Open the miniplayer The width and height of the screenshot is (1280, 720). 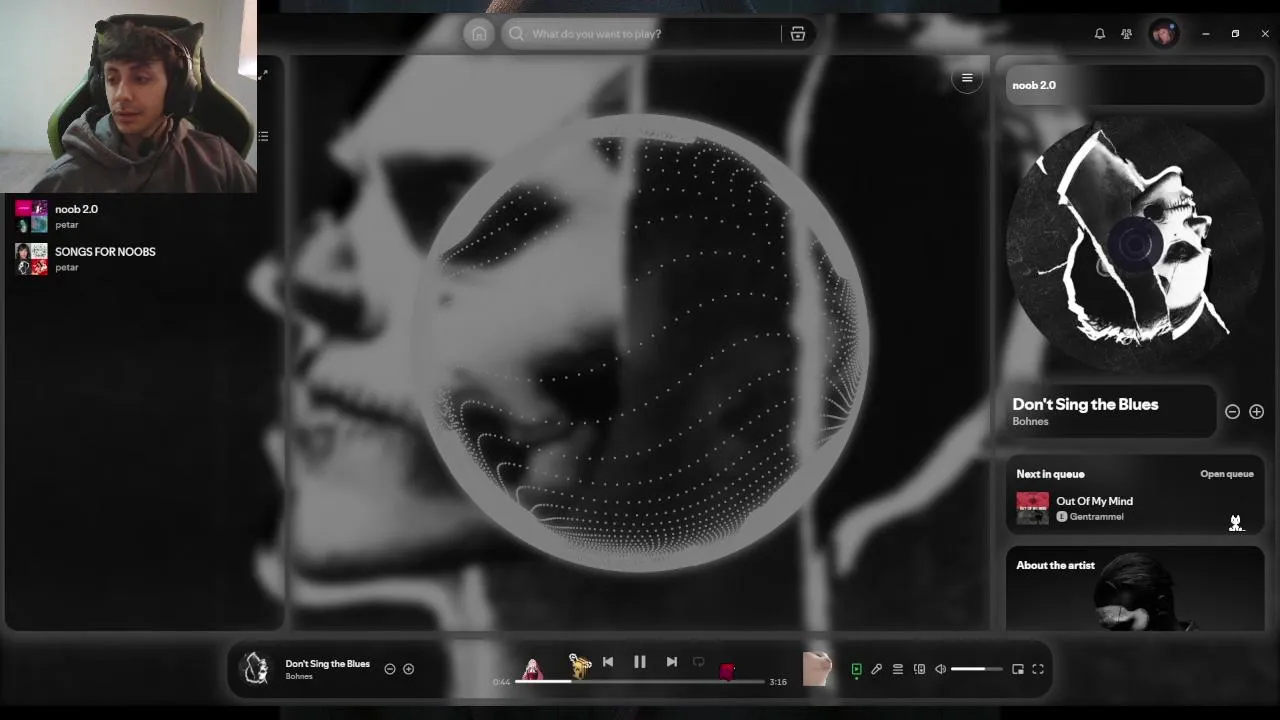click(x=1018, y=669)
